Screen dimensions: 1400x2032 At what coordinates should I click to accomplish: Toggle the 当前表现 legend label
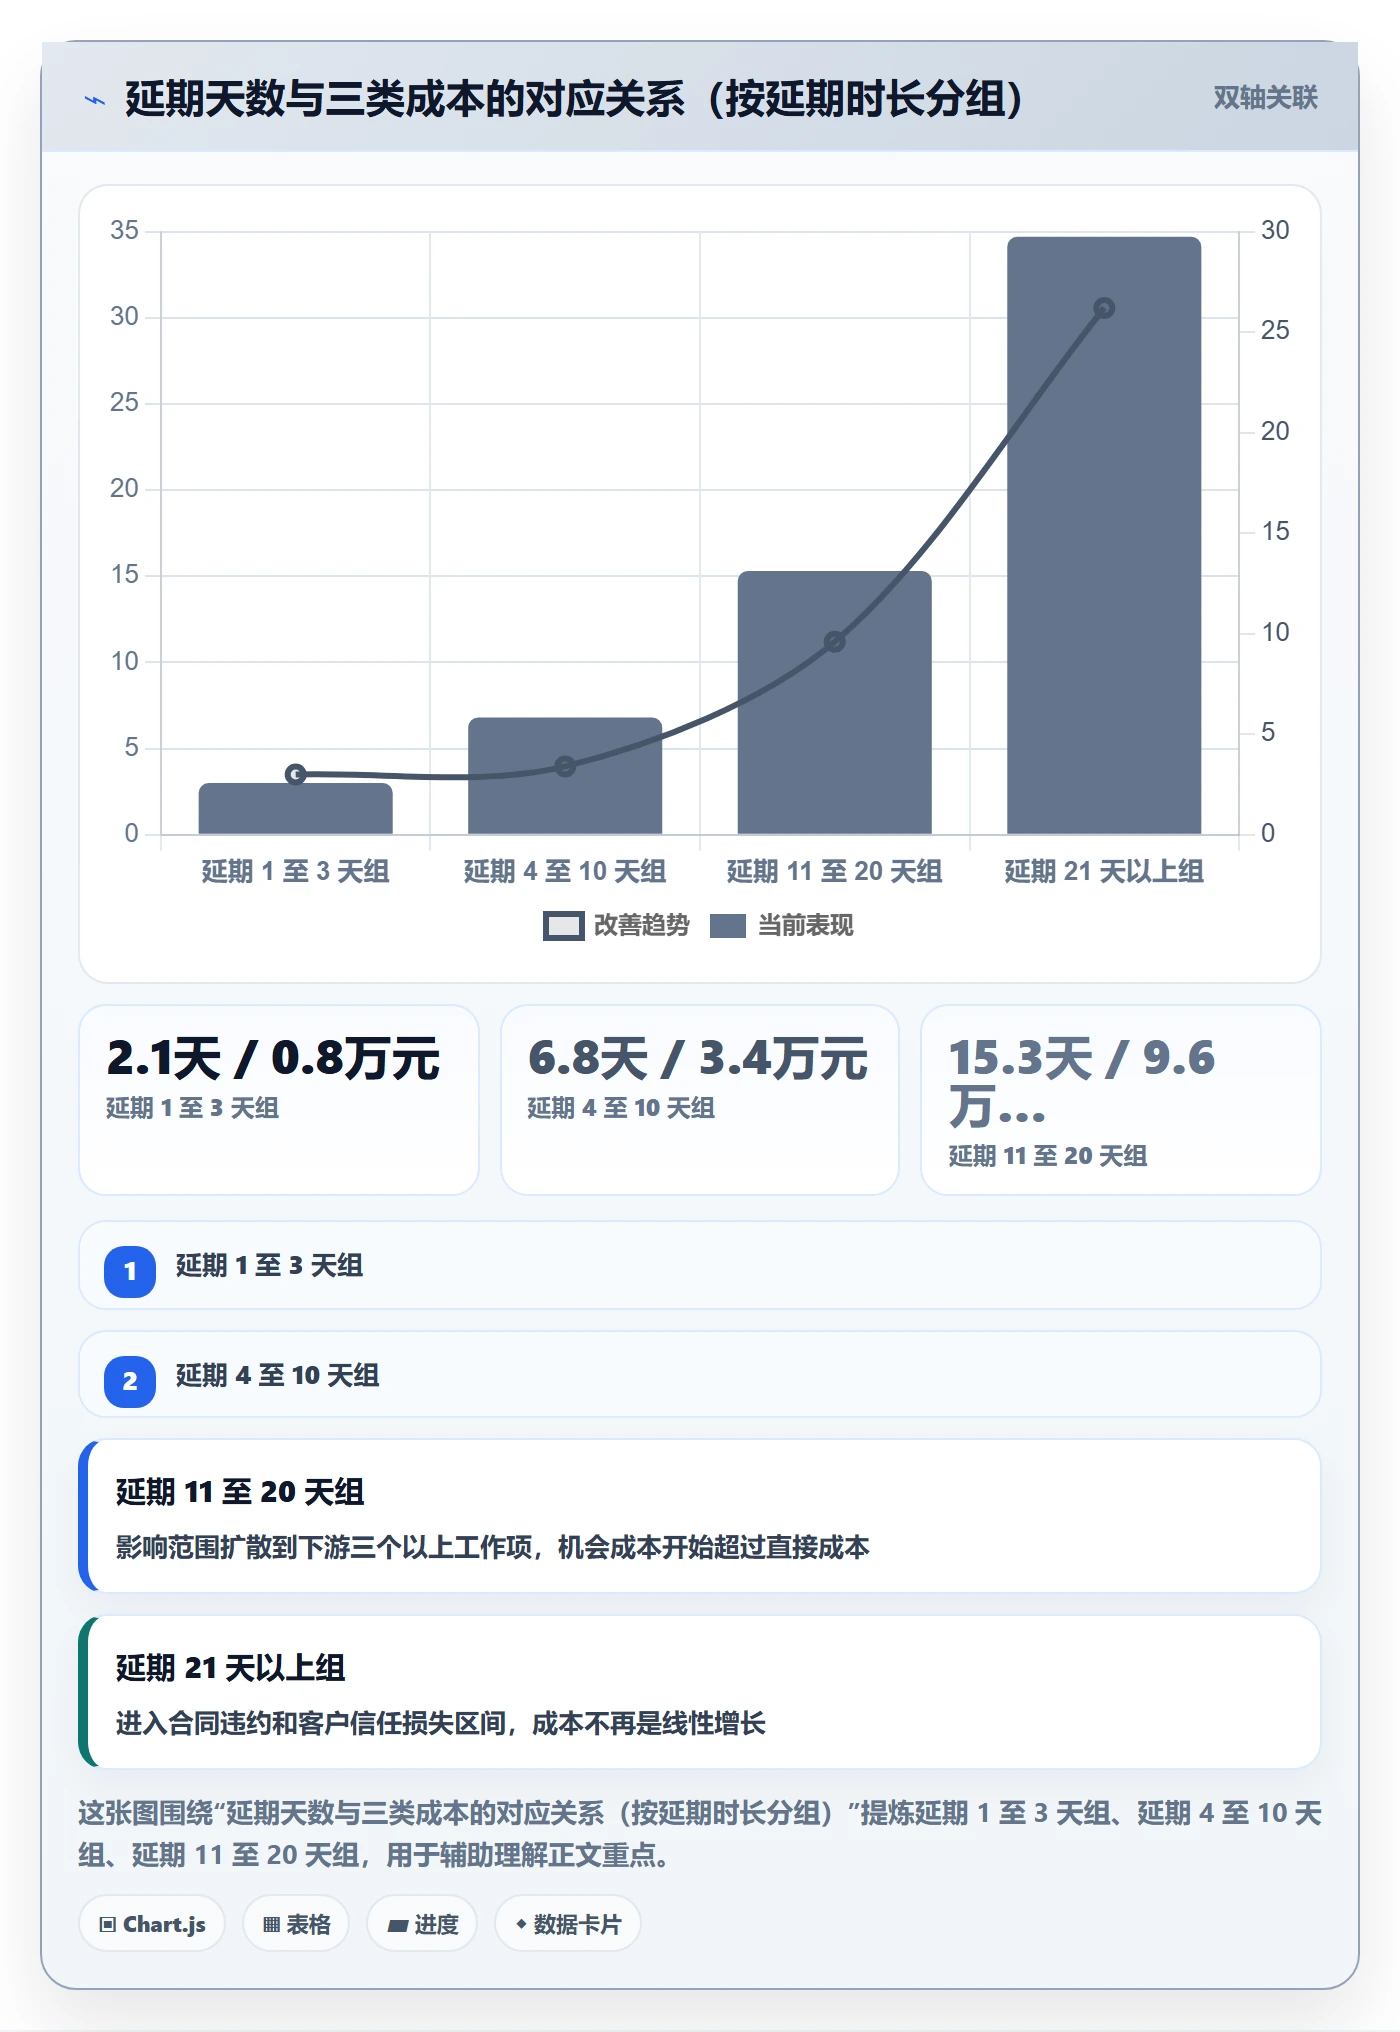click(x=806, y=926)
